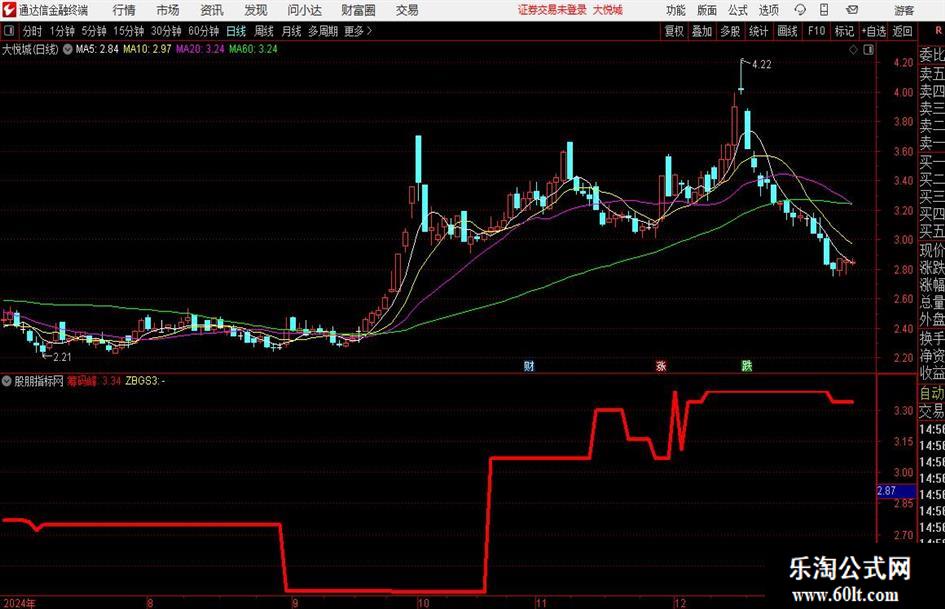The image size is (945, 609).
Task: Click the 标记 mark button
Action: [x=844, y=31]
